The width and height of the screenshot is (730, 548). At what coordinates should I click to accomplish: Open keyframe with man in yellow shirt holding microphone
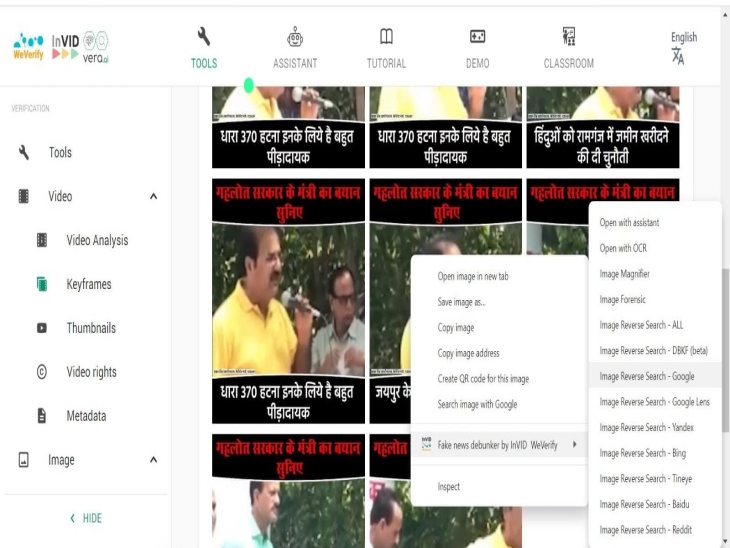point(288,301)
